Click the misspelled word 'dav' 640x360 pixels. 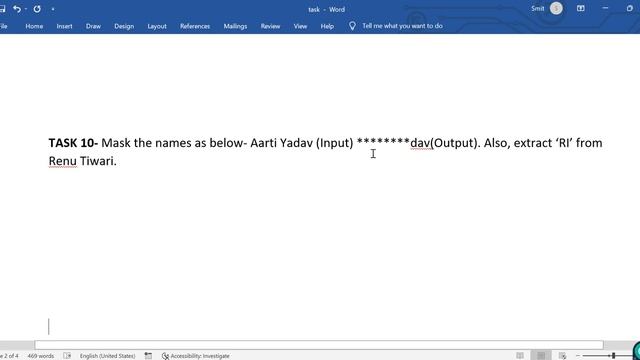(420, 143)
